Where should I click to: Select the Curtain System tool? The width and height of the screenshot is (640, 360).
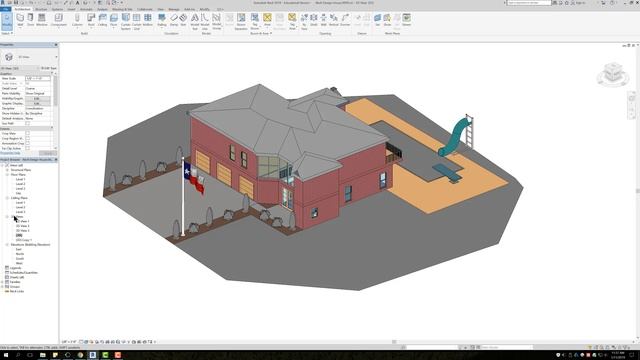(x=126, y=21)
